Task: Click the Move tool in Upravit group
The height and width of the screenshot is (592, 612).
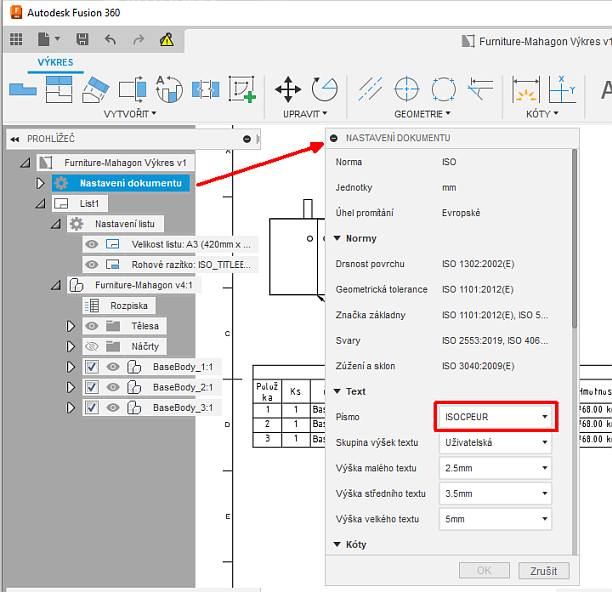Action: 289,89
